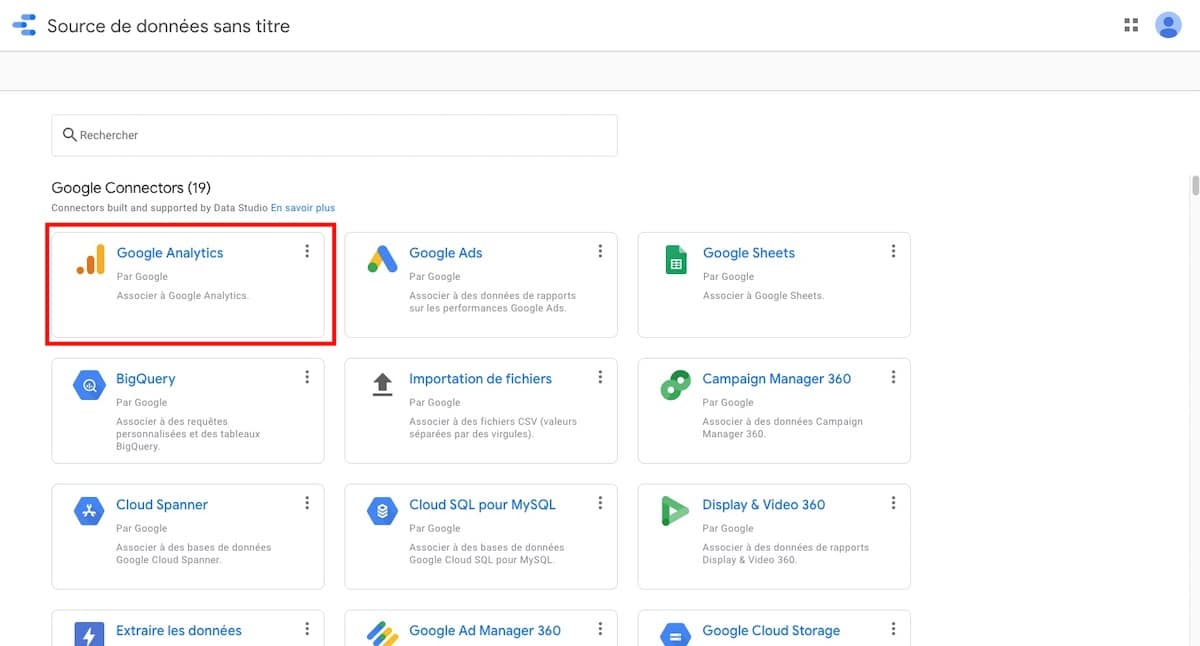This screenshot has height=646, width=1200.
Task: Select the Google Analytics connector icon
Action: tap(90, 259)
